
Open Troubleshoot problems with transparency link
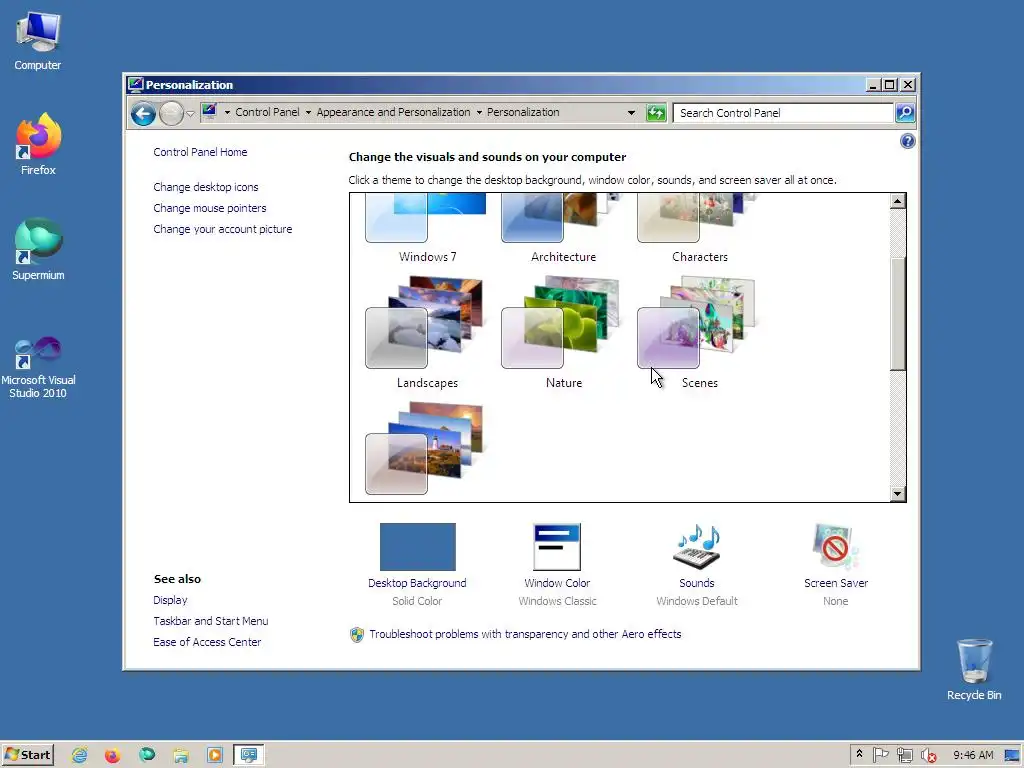[x=525, y=634]
